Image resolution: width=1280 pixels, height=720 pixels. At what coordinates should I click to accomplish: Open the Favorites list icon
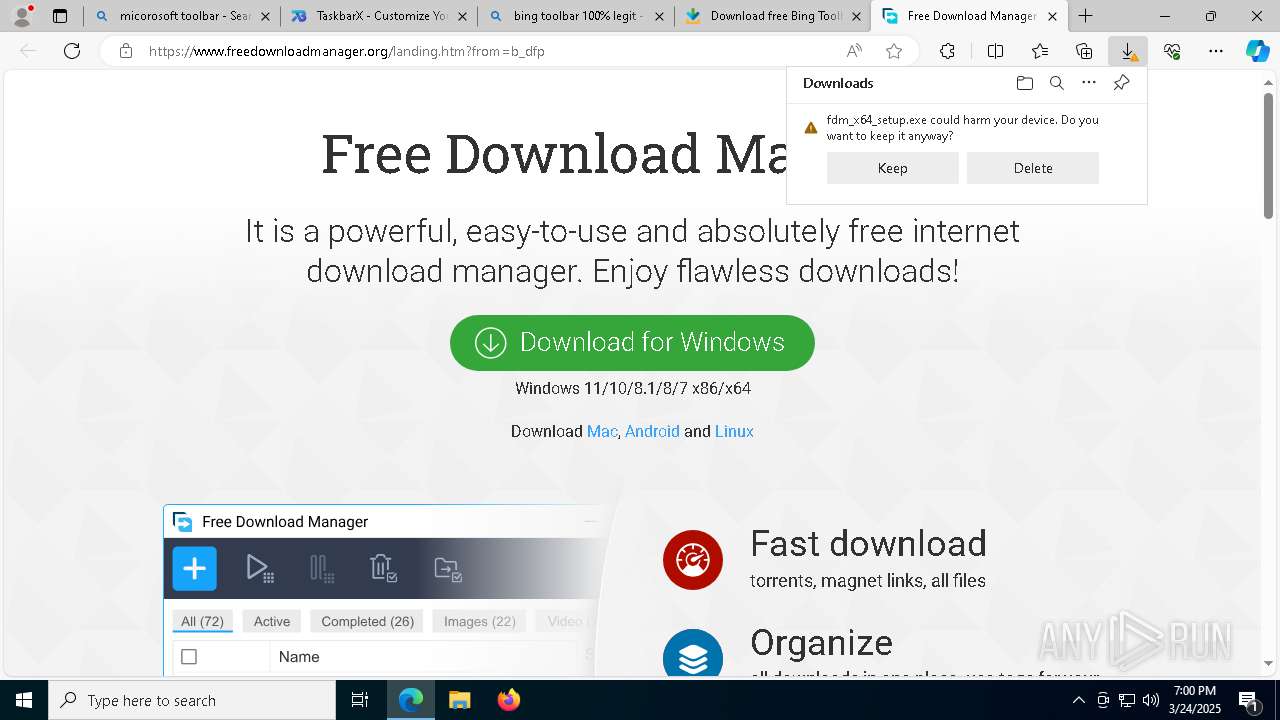point(1040,51)
